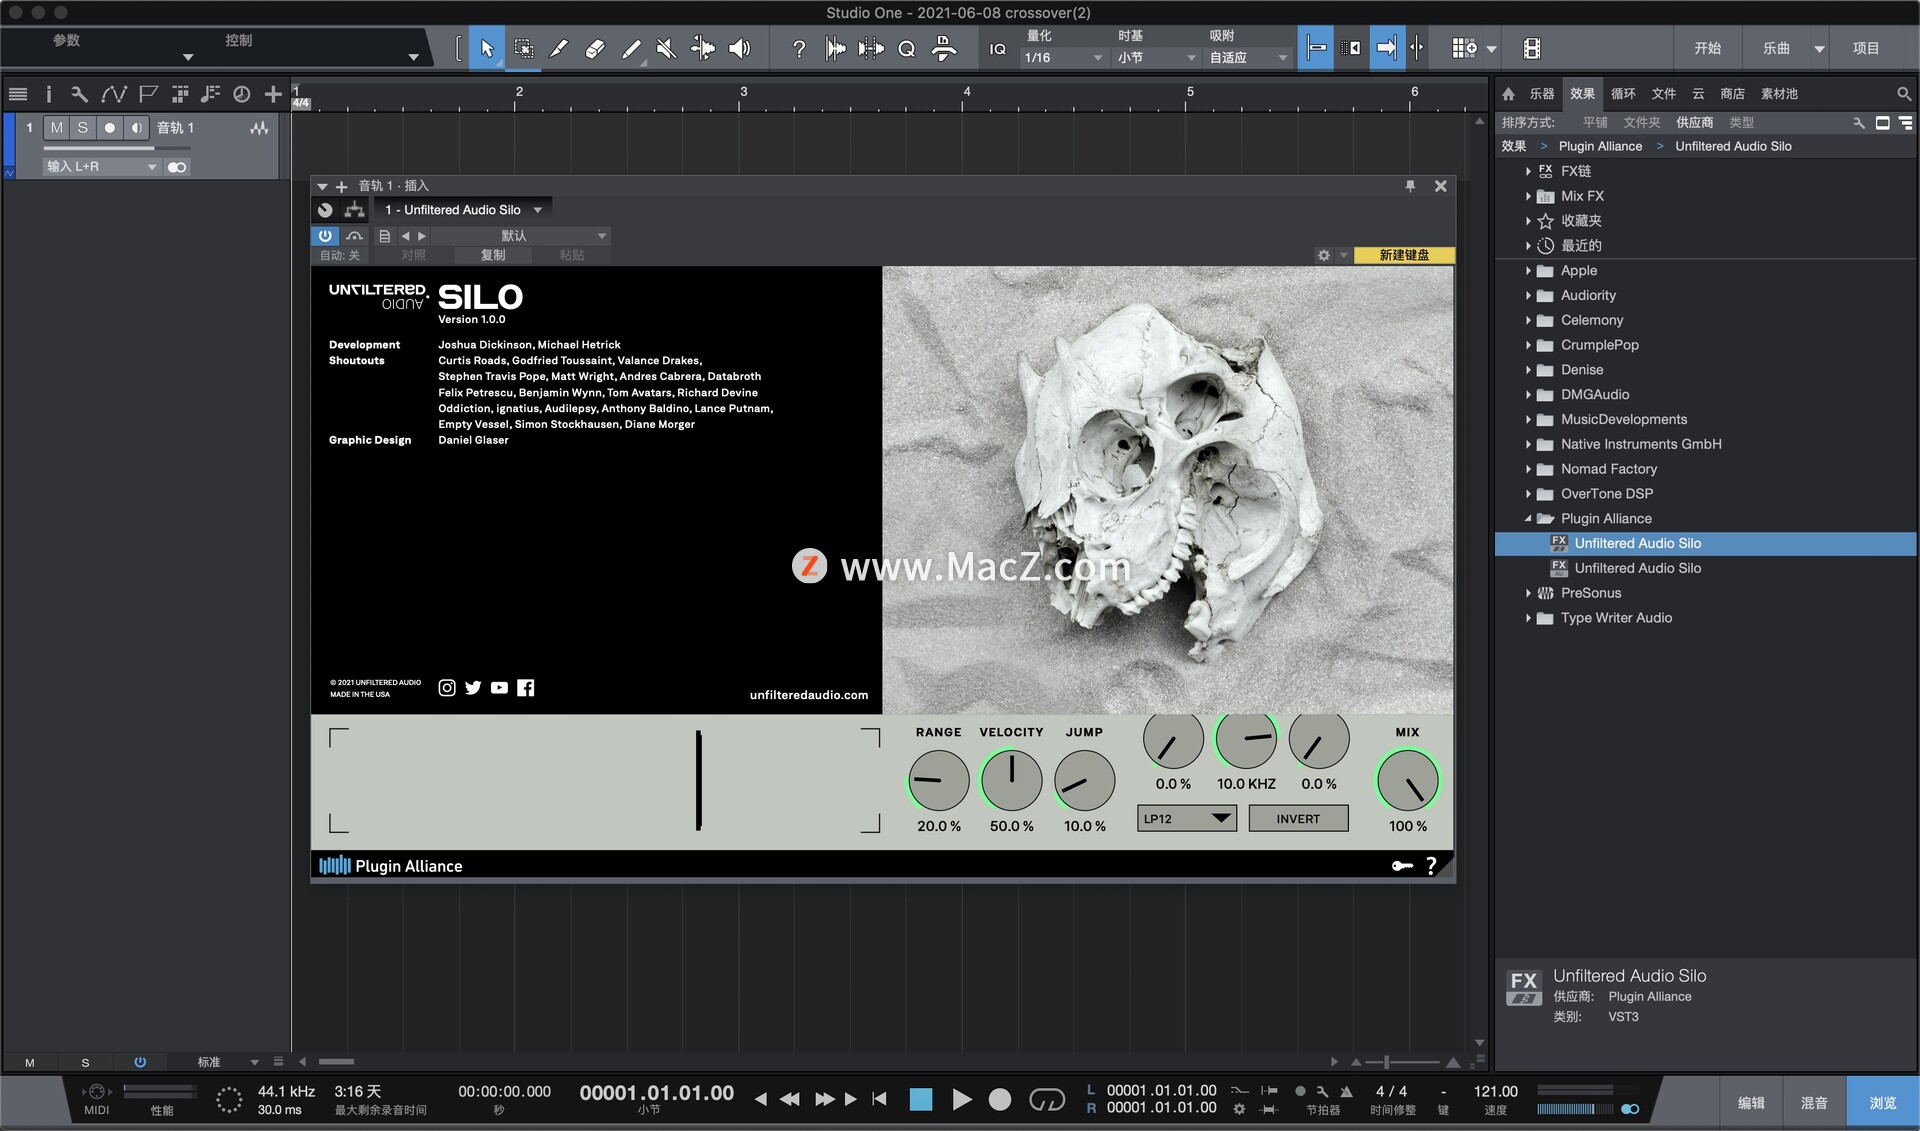Toggle plugin power bypass button
Screen dimensions: 1920x1131
click(325, 236)
